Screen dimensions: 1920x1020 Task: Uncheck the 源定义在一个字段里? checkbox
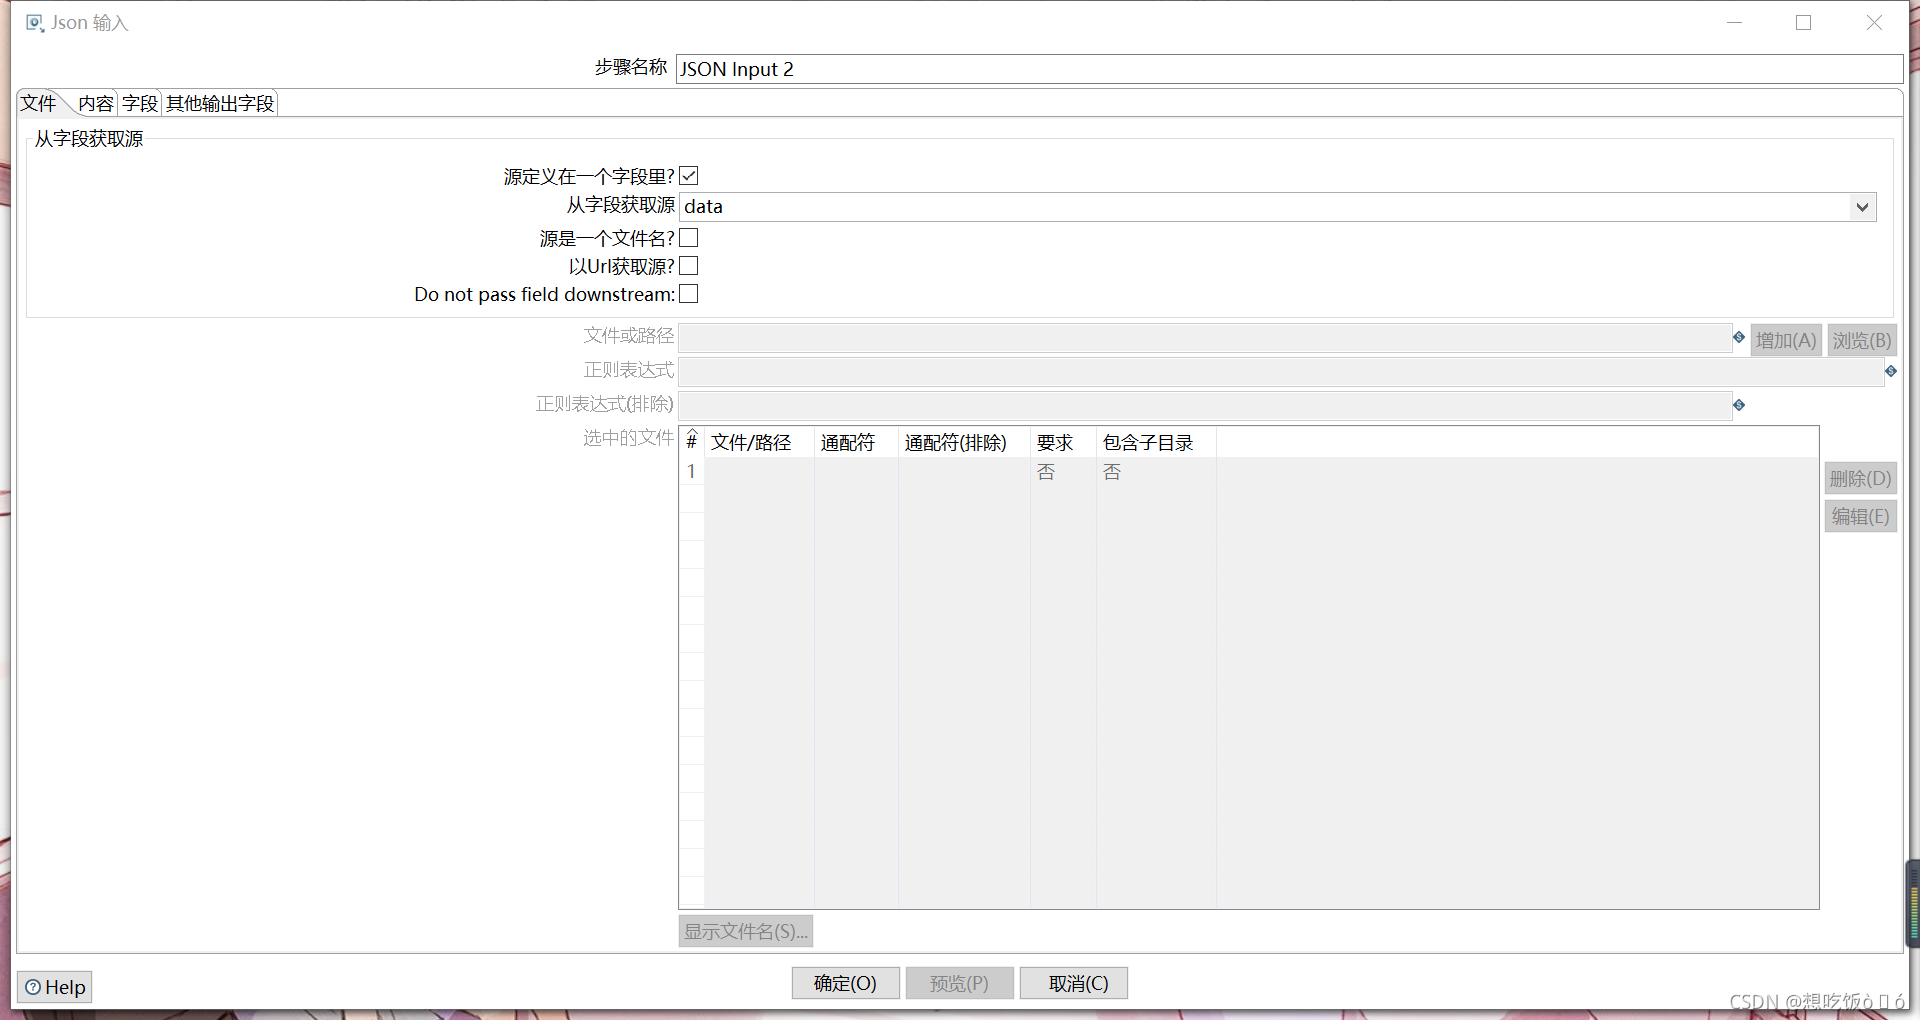[689, 176]
